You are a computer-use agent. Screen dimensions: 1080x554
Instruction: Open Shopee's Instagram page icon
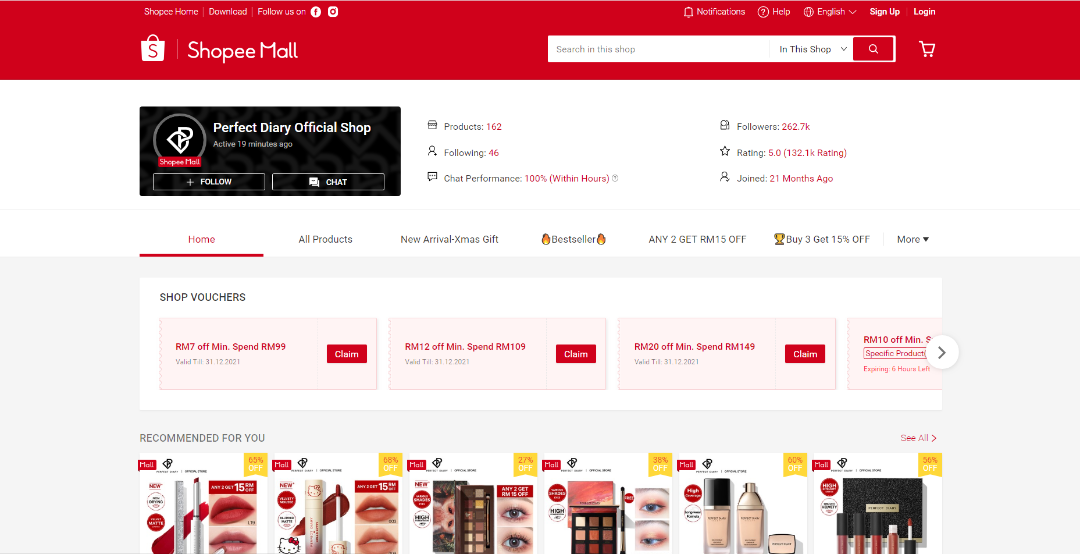(333, 12)
